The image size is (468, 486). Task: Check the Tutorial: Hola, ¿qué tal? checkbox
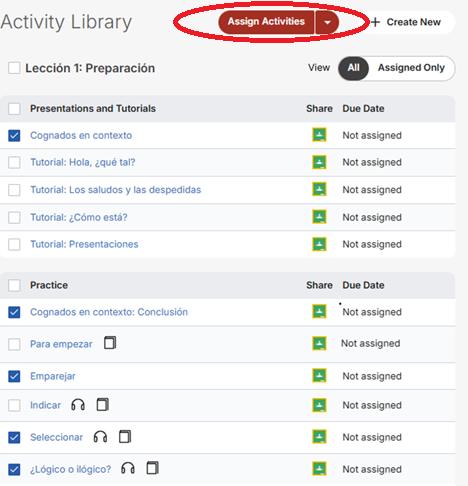coord(14,163)
